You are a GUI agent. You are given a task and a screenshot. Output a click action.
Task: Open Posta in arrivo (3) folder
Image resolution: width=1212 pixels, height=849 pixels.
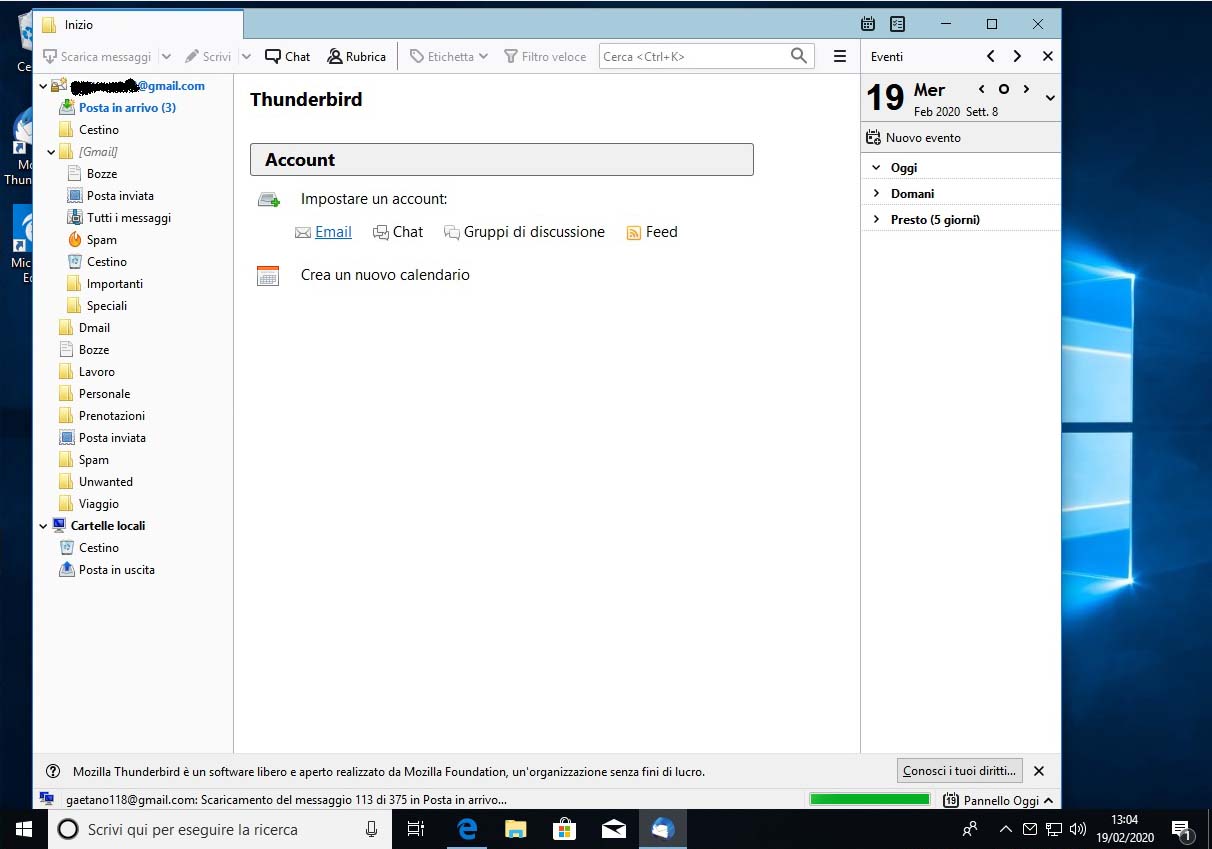(x=127, y=108)
